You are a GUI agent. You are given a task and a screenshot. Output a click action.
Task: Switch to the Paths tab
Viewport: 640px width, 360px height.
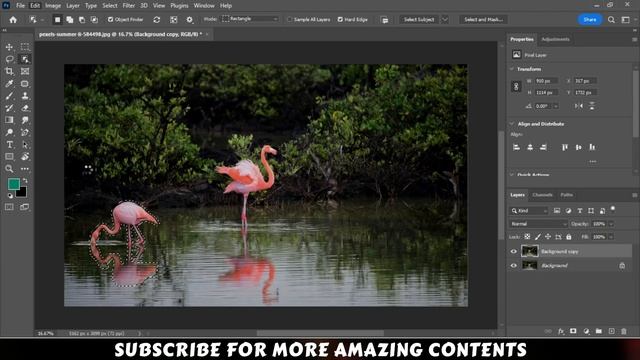[567, 195]
